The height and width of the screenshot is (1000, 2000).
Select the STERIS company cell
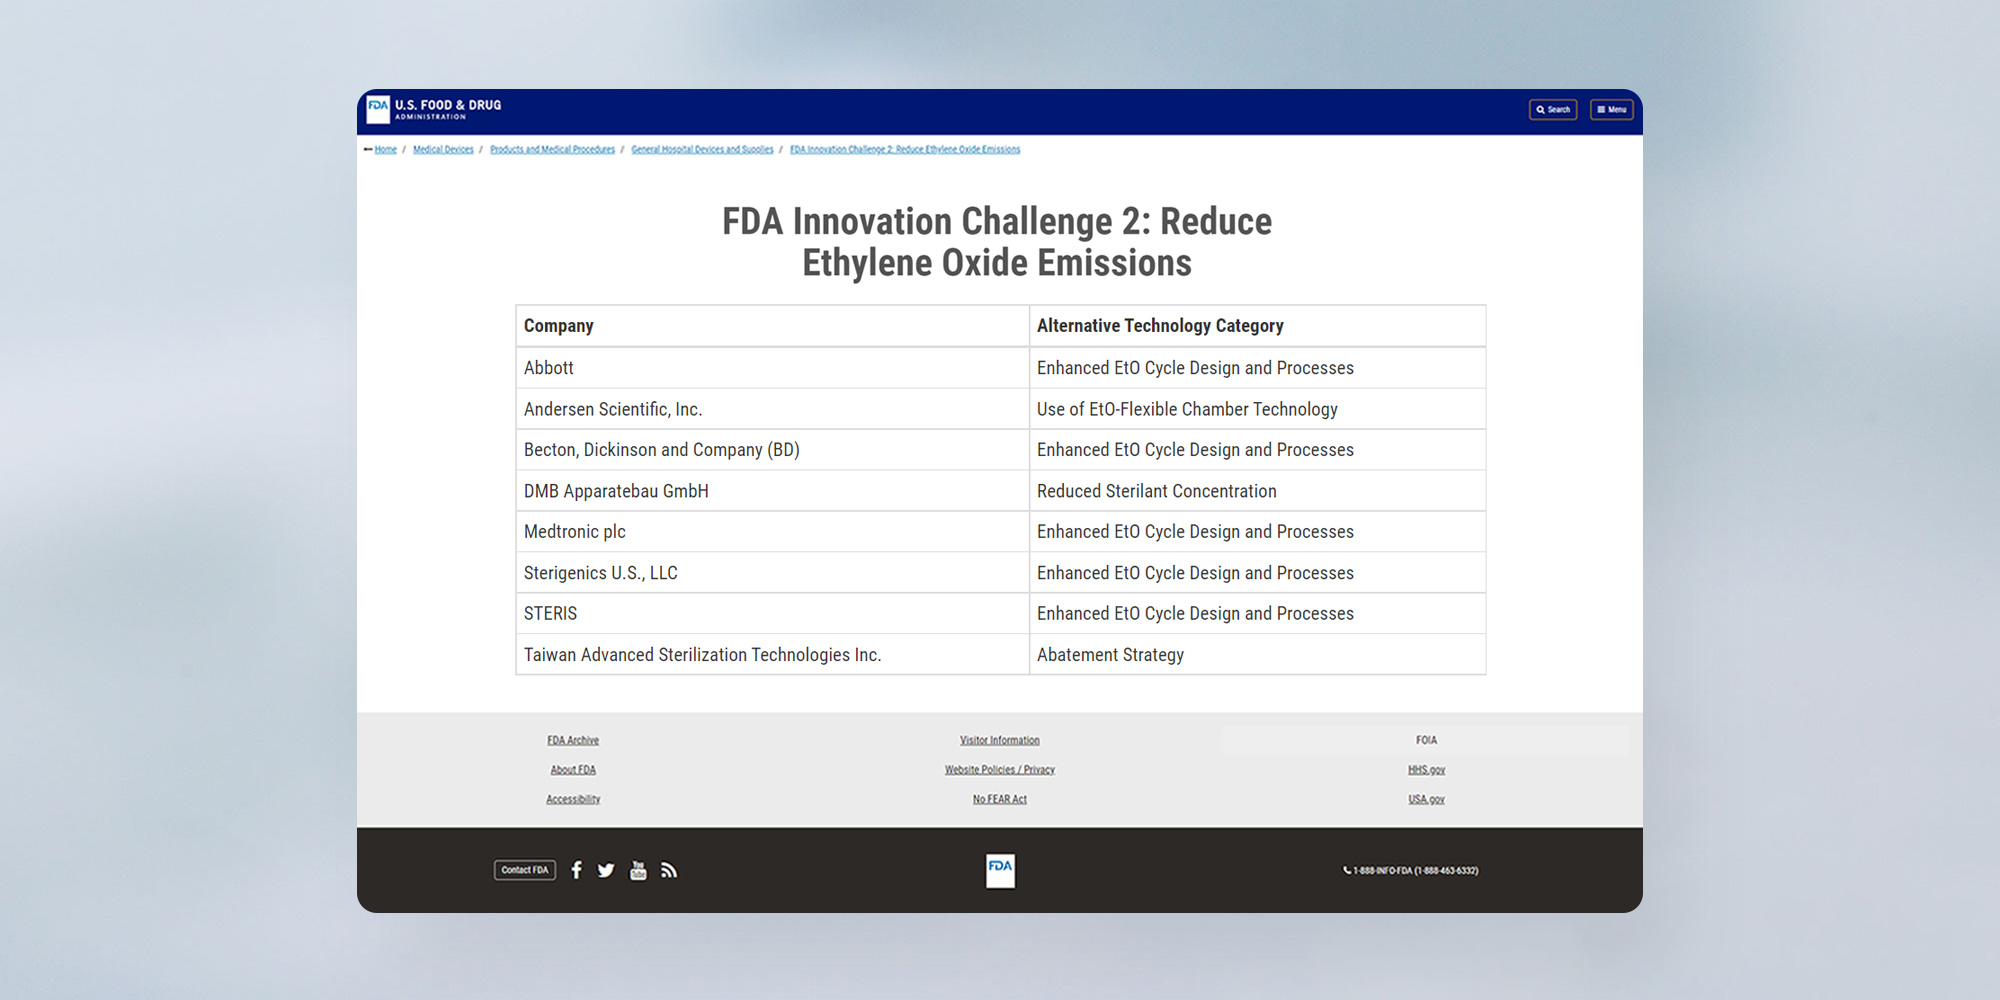tap(773, 614)
